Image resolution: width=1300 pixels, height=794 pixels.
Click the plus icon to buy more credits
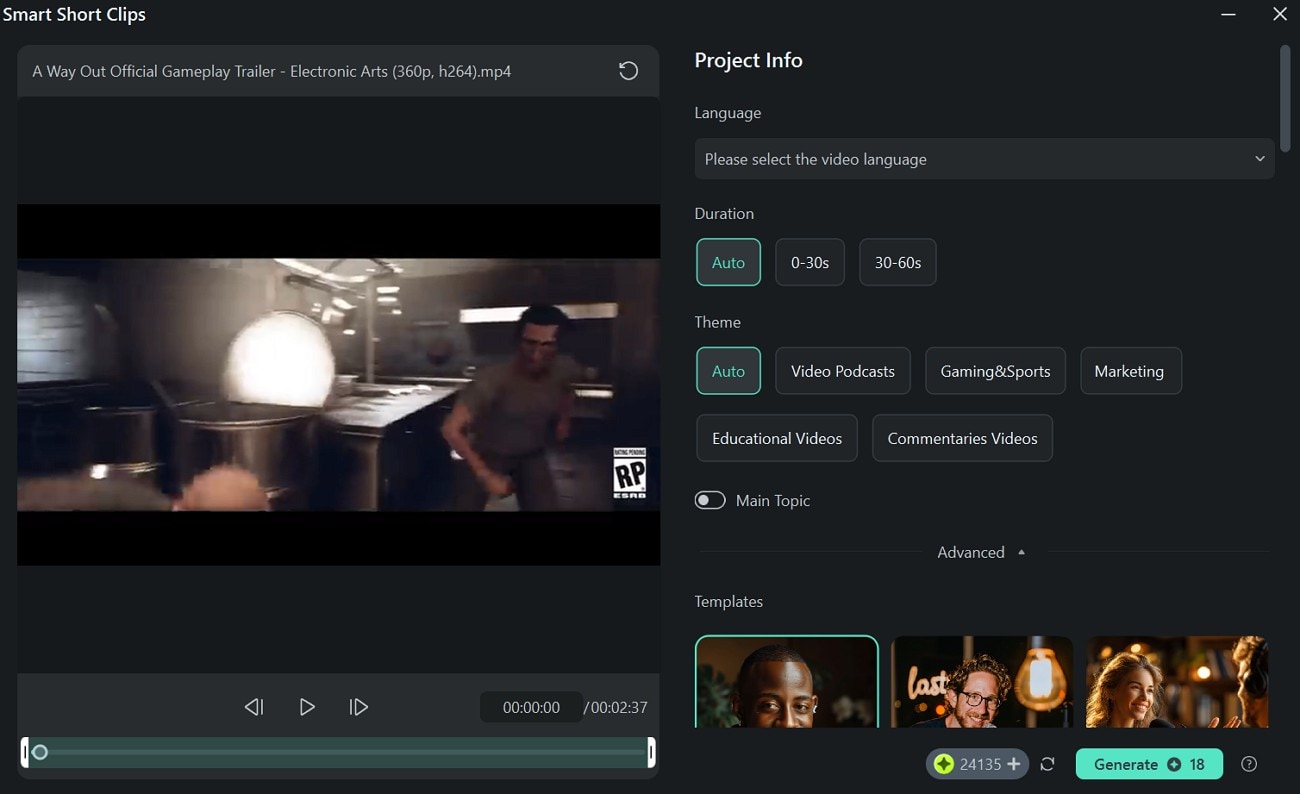click(x=1014, y=763)
